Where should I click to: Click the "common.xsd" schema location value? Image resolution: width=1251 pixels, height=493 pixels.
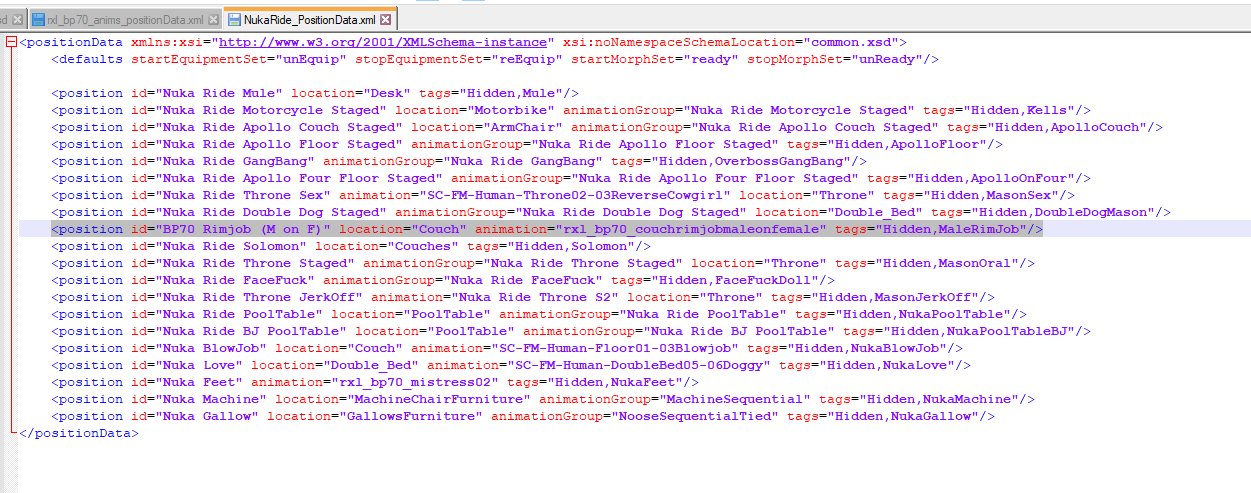[851, 43]
